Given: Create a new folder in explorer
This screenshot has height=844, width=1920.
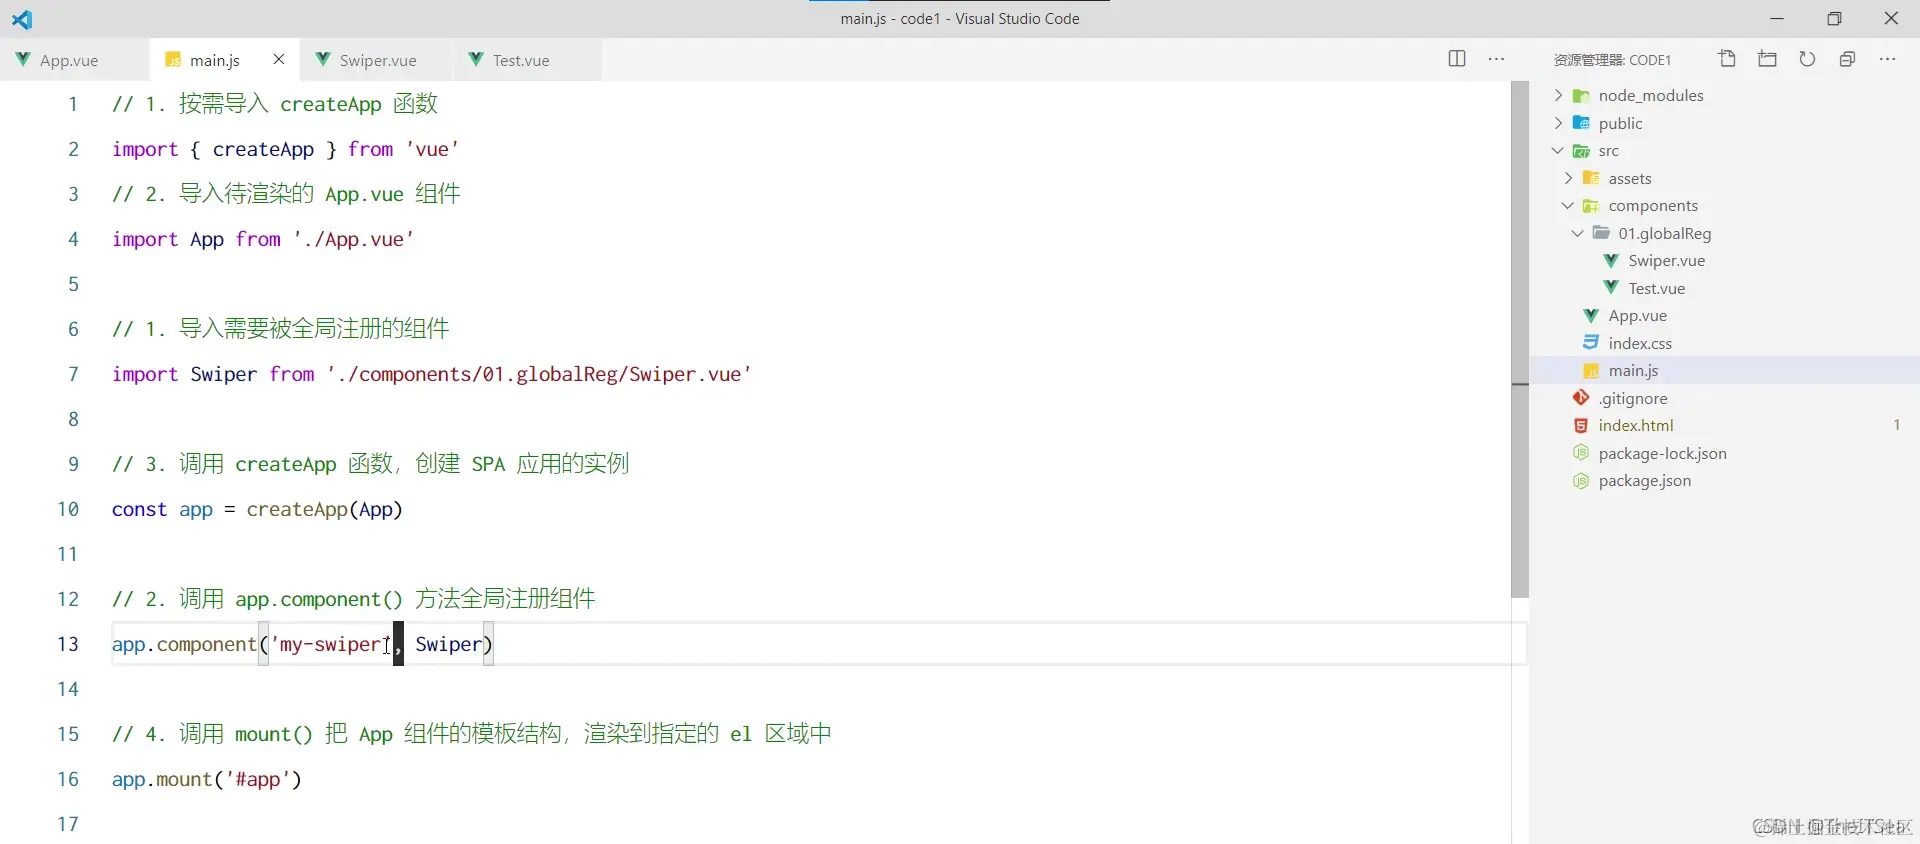Looking at the screenshot, I should (x=1767, y=59).
